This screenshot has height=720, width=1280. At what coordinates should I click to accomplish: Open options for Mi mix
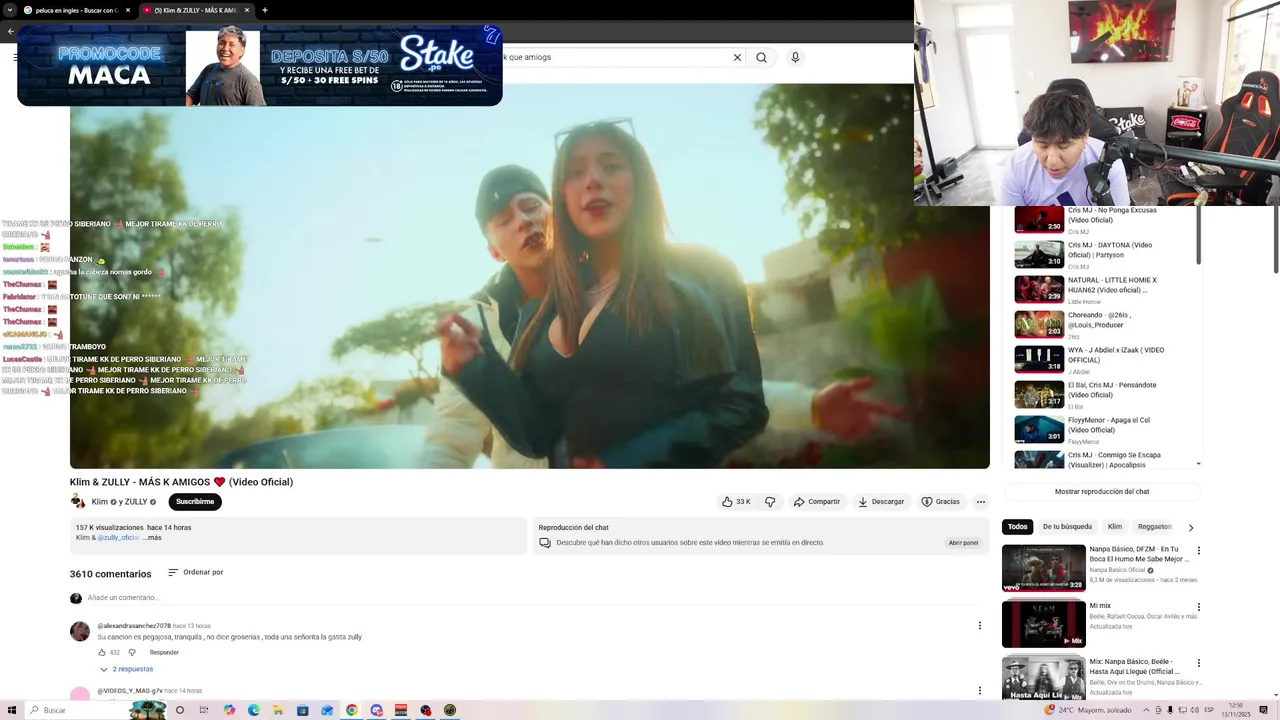coord(1199,607)
